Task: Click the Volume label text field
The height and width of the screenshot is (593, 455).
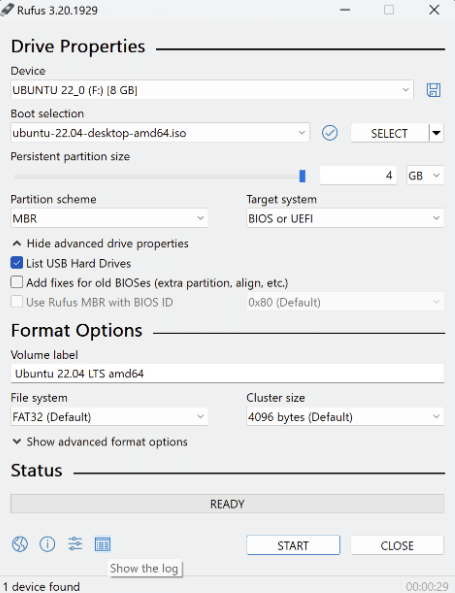Action: point(227,374)
